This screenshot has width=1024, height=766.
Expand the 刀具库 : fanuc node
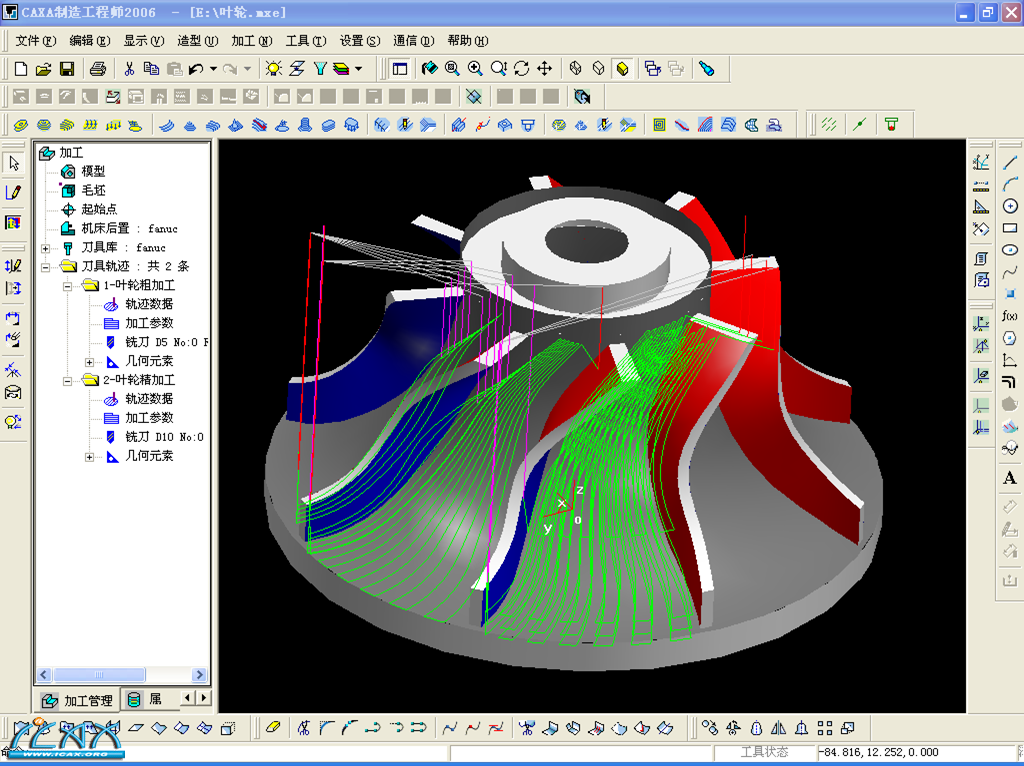click(x=45, y=248)
